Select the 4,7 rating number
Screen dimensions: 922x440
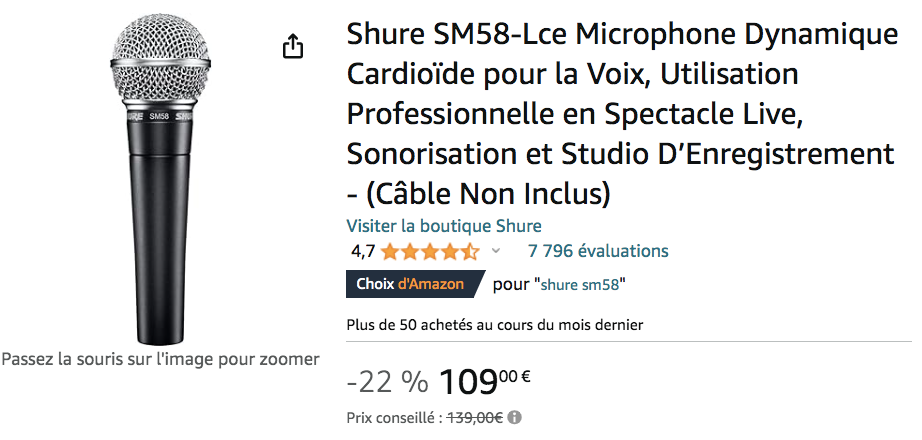[363, 252]
